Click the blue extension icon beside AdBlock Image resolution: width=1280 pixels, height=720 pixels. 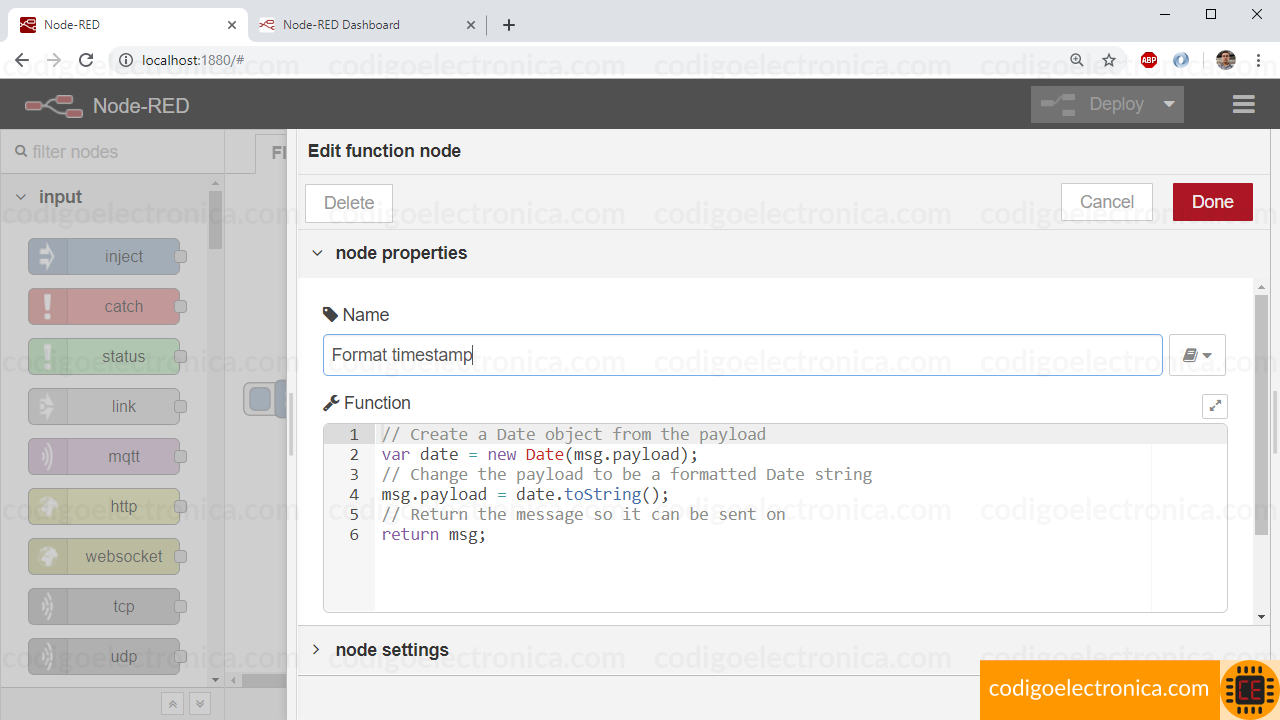(1181, 60)
